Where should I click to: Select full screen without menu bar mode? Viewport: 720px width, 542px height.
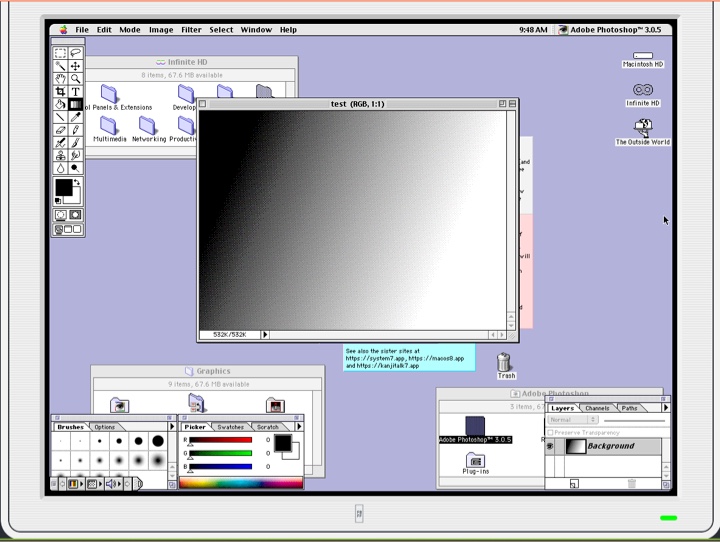point(77,229)
